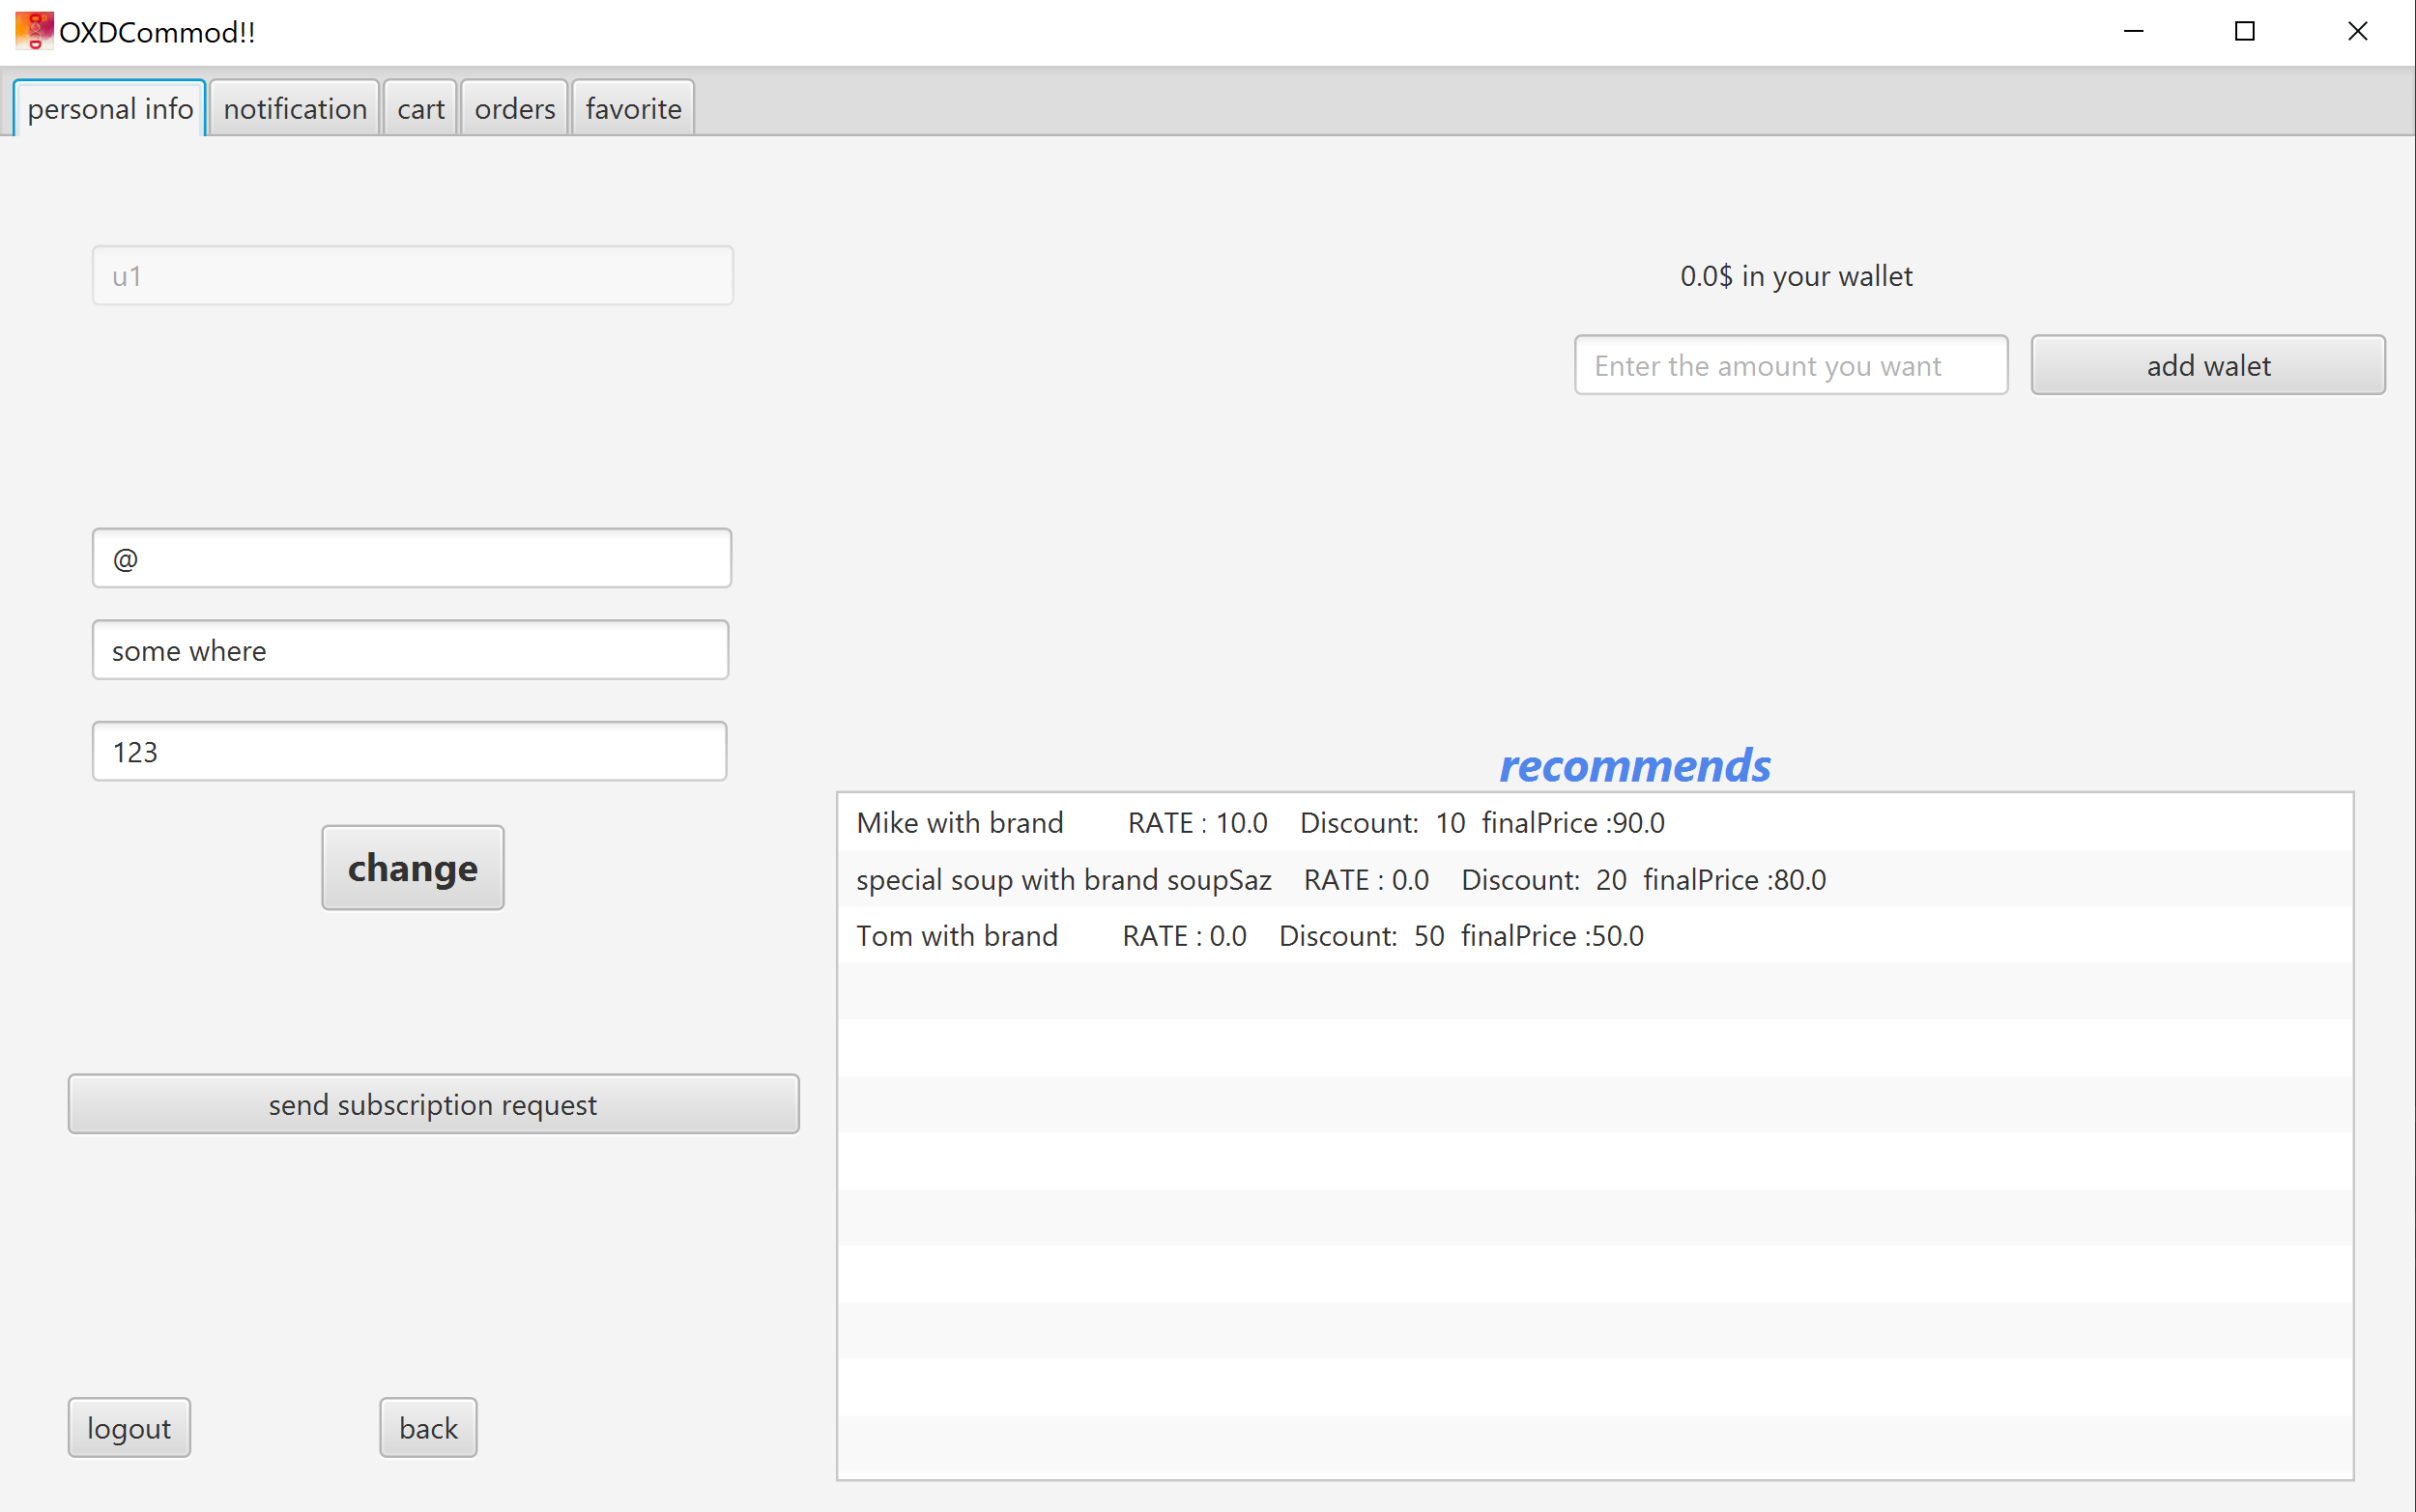Click send subscription request button

tap(433, 1104)
